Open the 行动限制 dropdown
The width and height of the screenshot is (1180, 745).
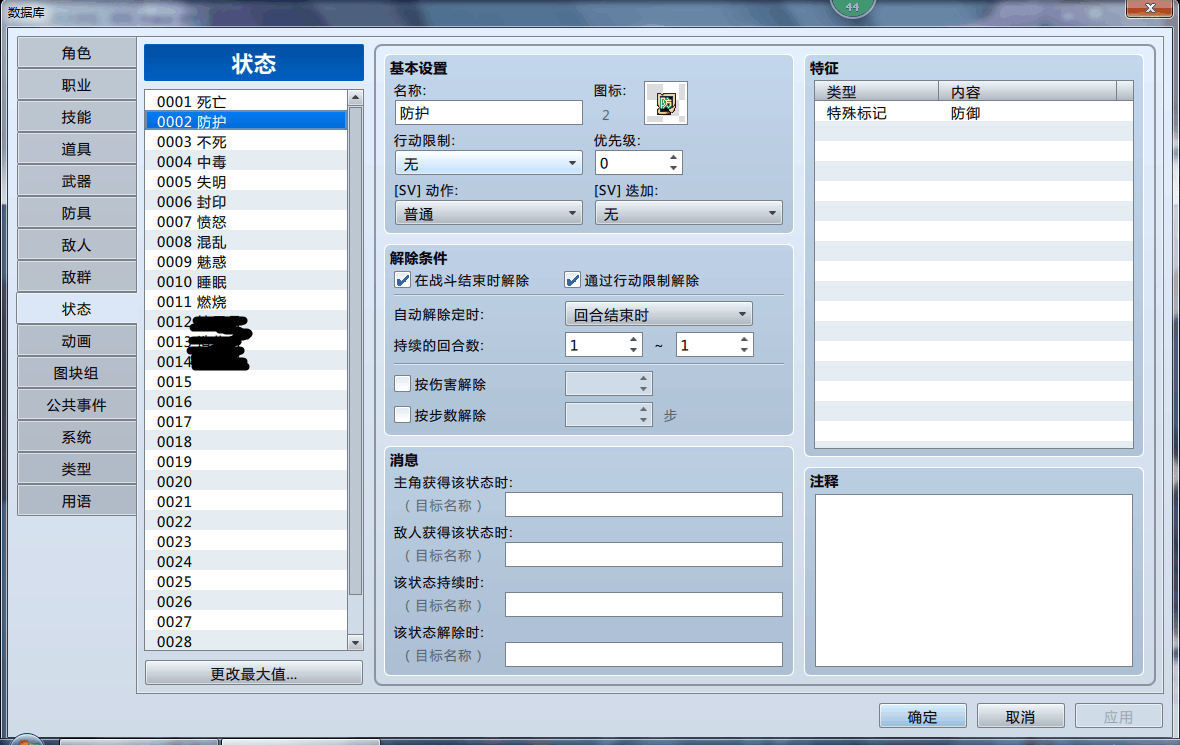click(488, 163)
